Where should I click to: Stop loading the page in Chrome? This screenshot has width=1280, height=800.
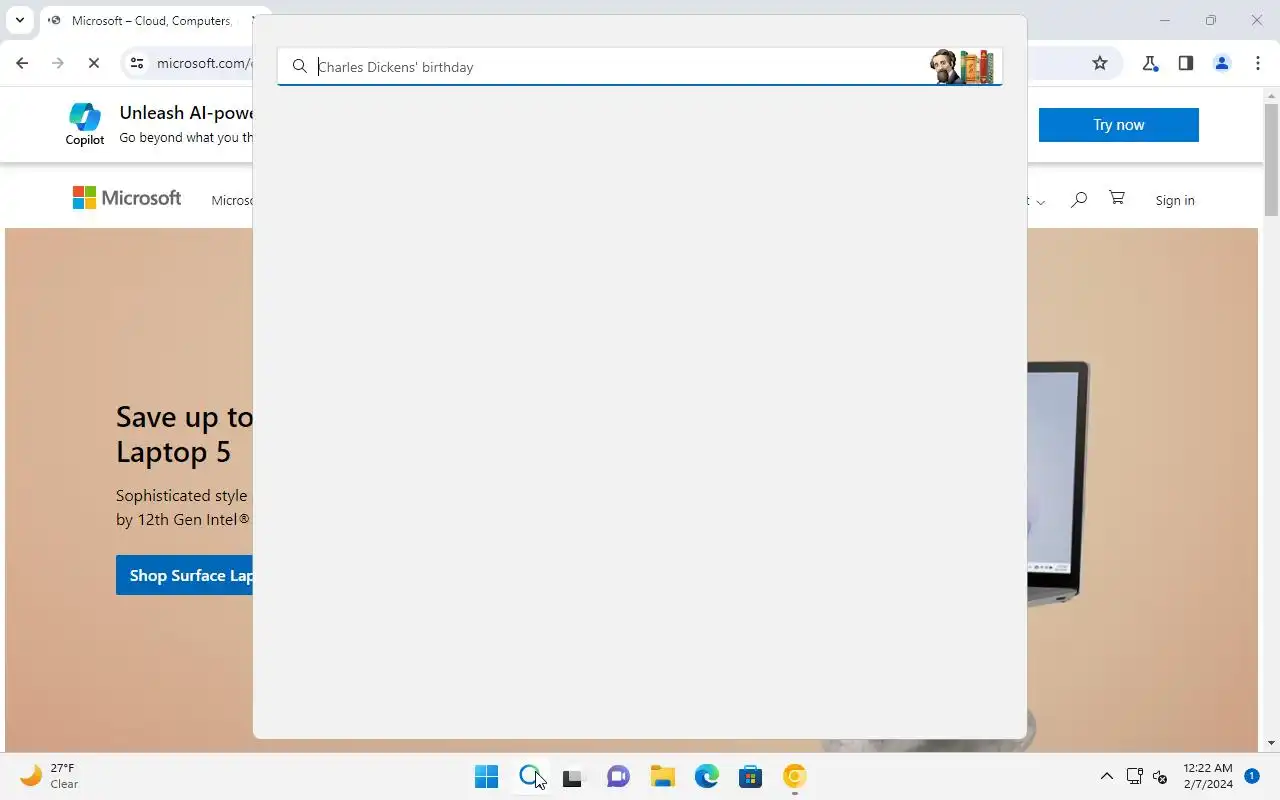click(x=93, y=63)
